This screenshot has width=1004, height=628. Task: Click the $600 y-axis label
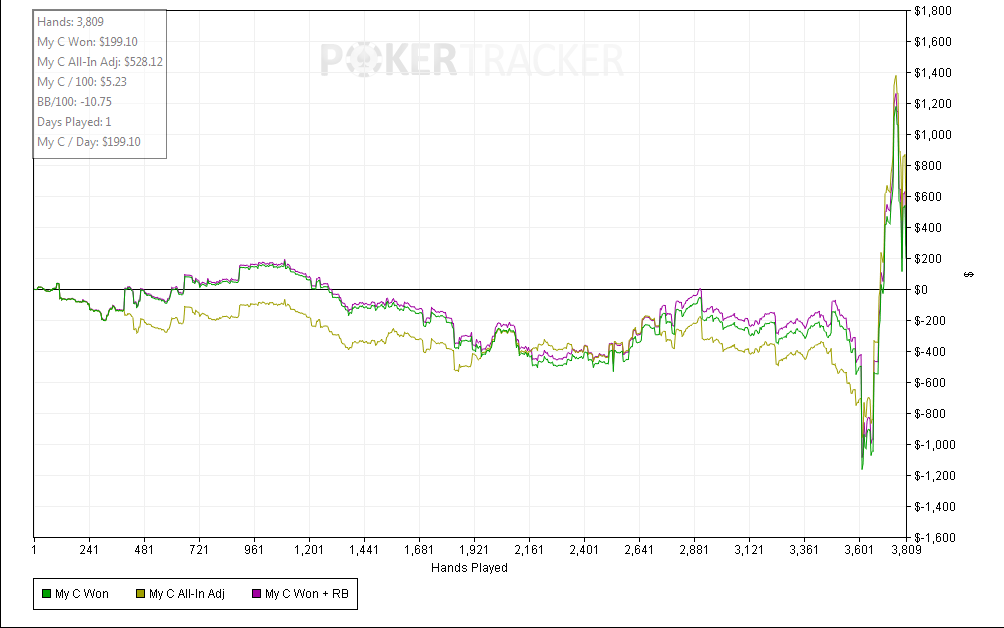click(x=928, y=197)
